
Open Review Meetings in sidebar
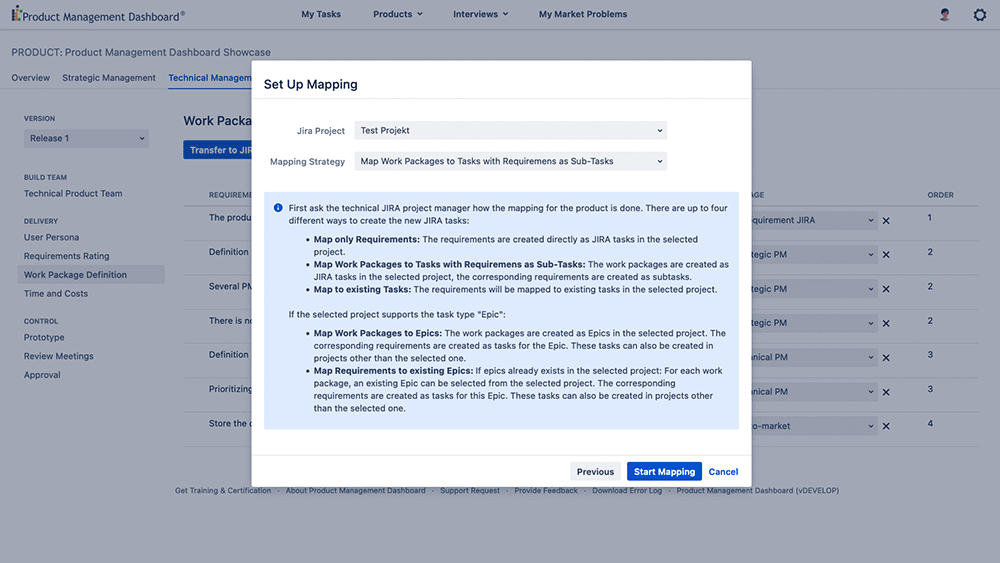coord(58,356)
